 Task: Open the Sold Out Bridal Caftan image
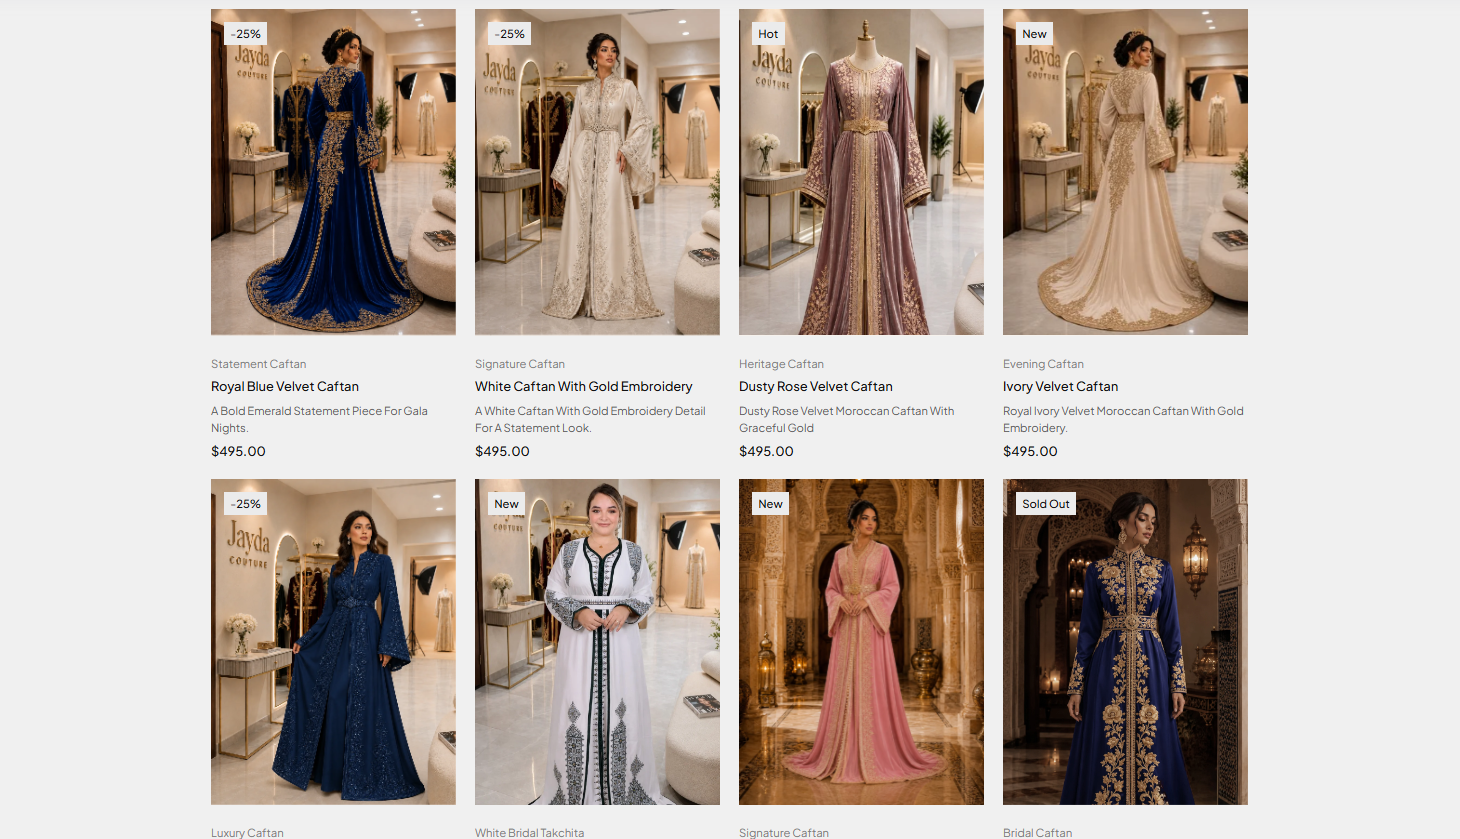click(1125, 642)
